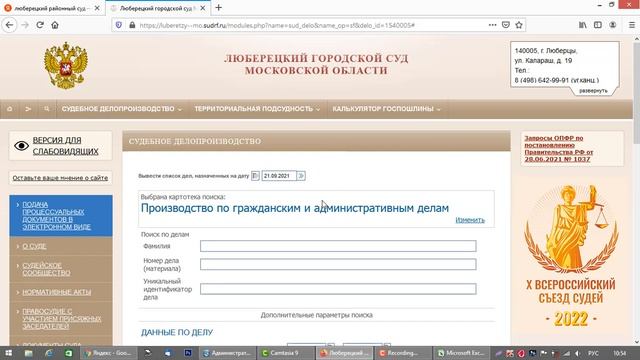Click the 'Уникальный идентификатор дела' input field

click(338, 289)
